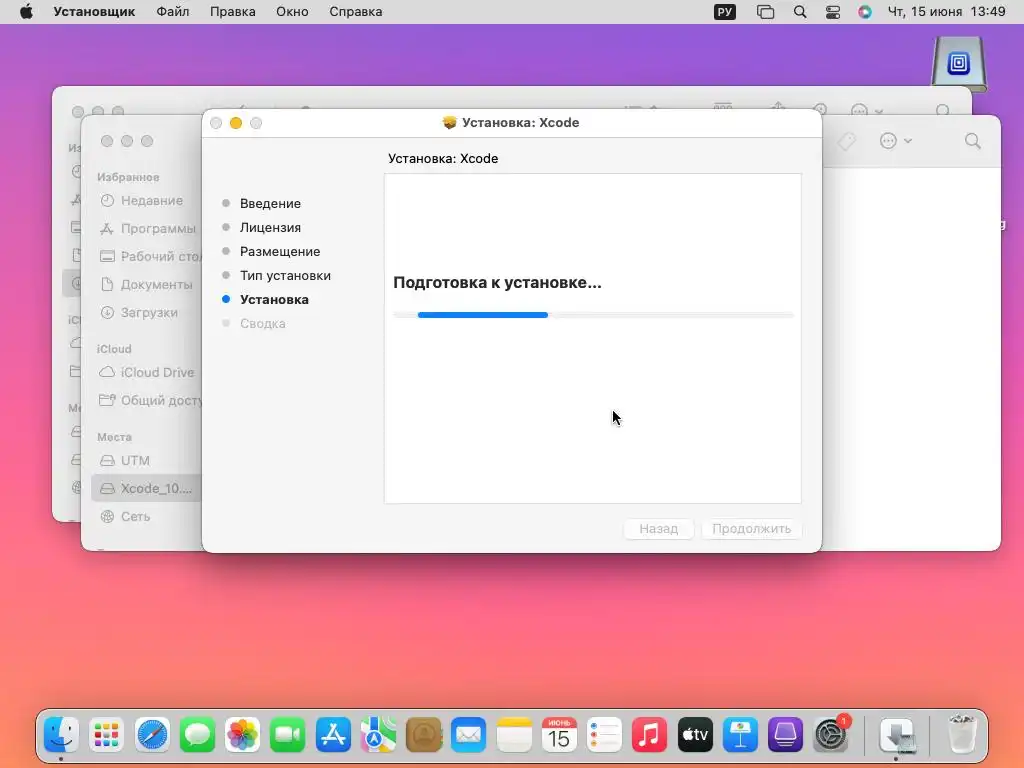This screenshot has width=1024, height=768.
Task: Select the UTM volume in Finder sidebar
Action: pos(135,460)
